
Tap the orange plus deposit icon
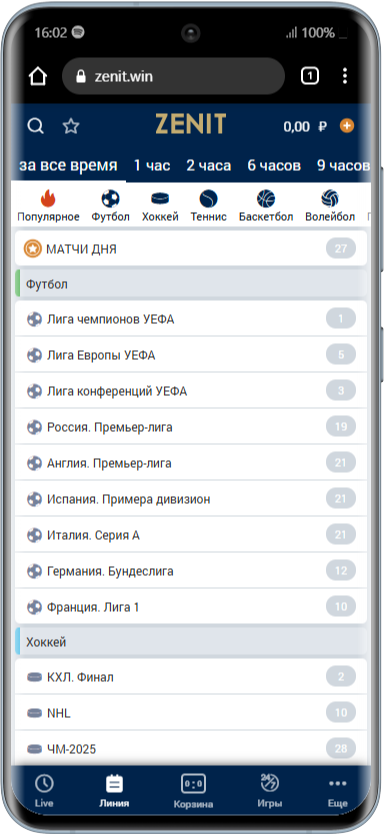(x=347, y=126)
